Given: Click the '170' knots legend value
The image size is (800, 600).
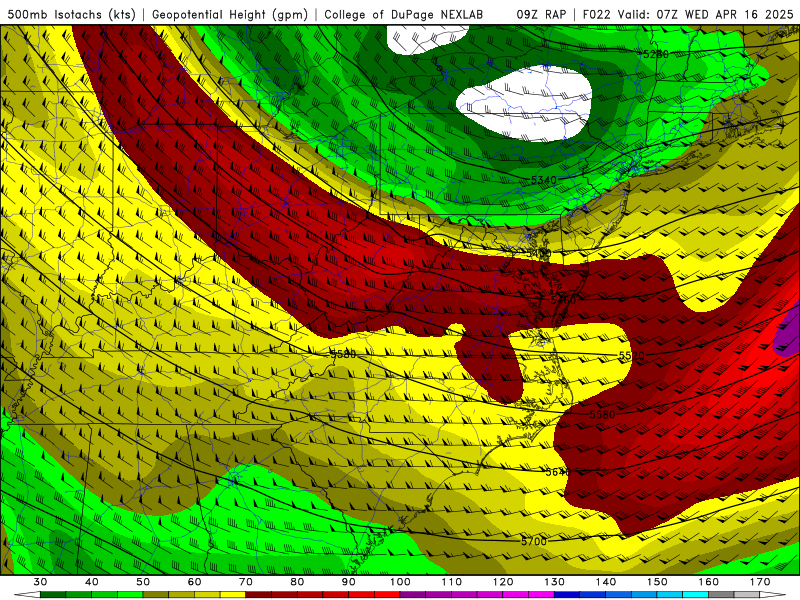Looking at the screenshot, I should 760,582.
